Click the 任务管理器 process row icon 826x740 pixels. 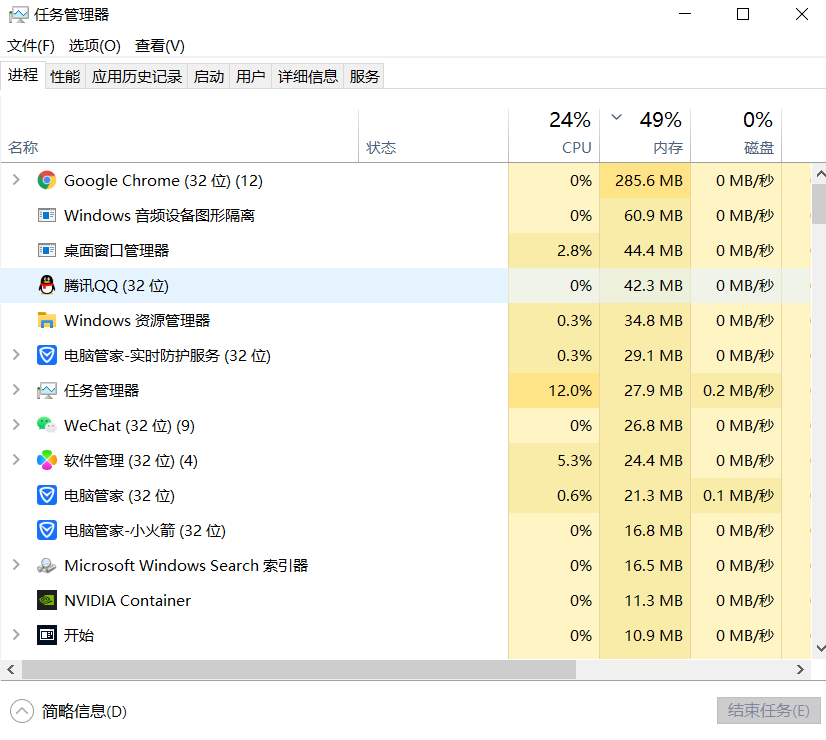[46, 391]
